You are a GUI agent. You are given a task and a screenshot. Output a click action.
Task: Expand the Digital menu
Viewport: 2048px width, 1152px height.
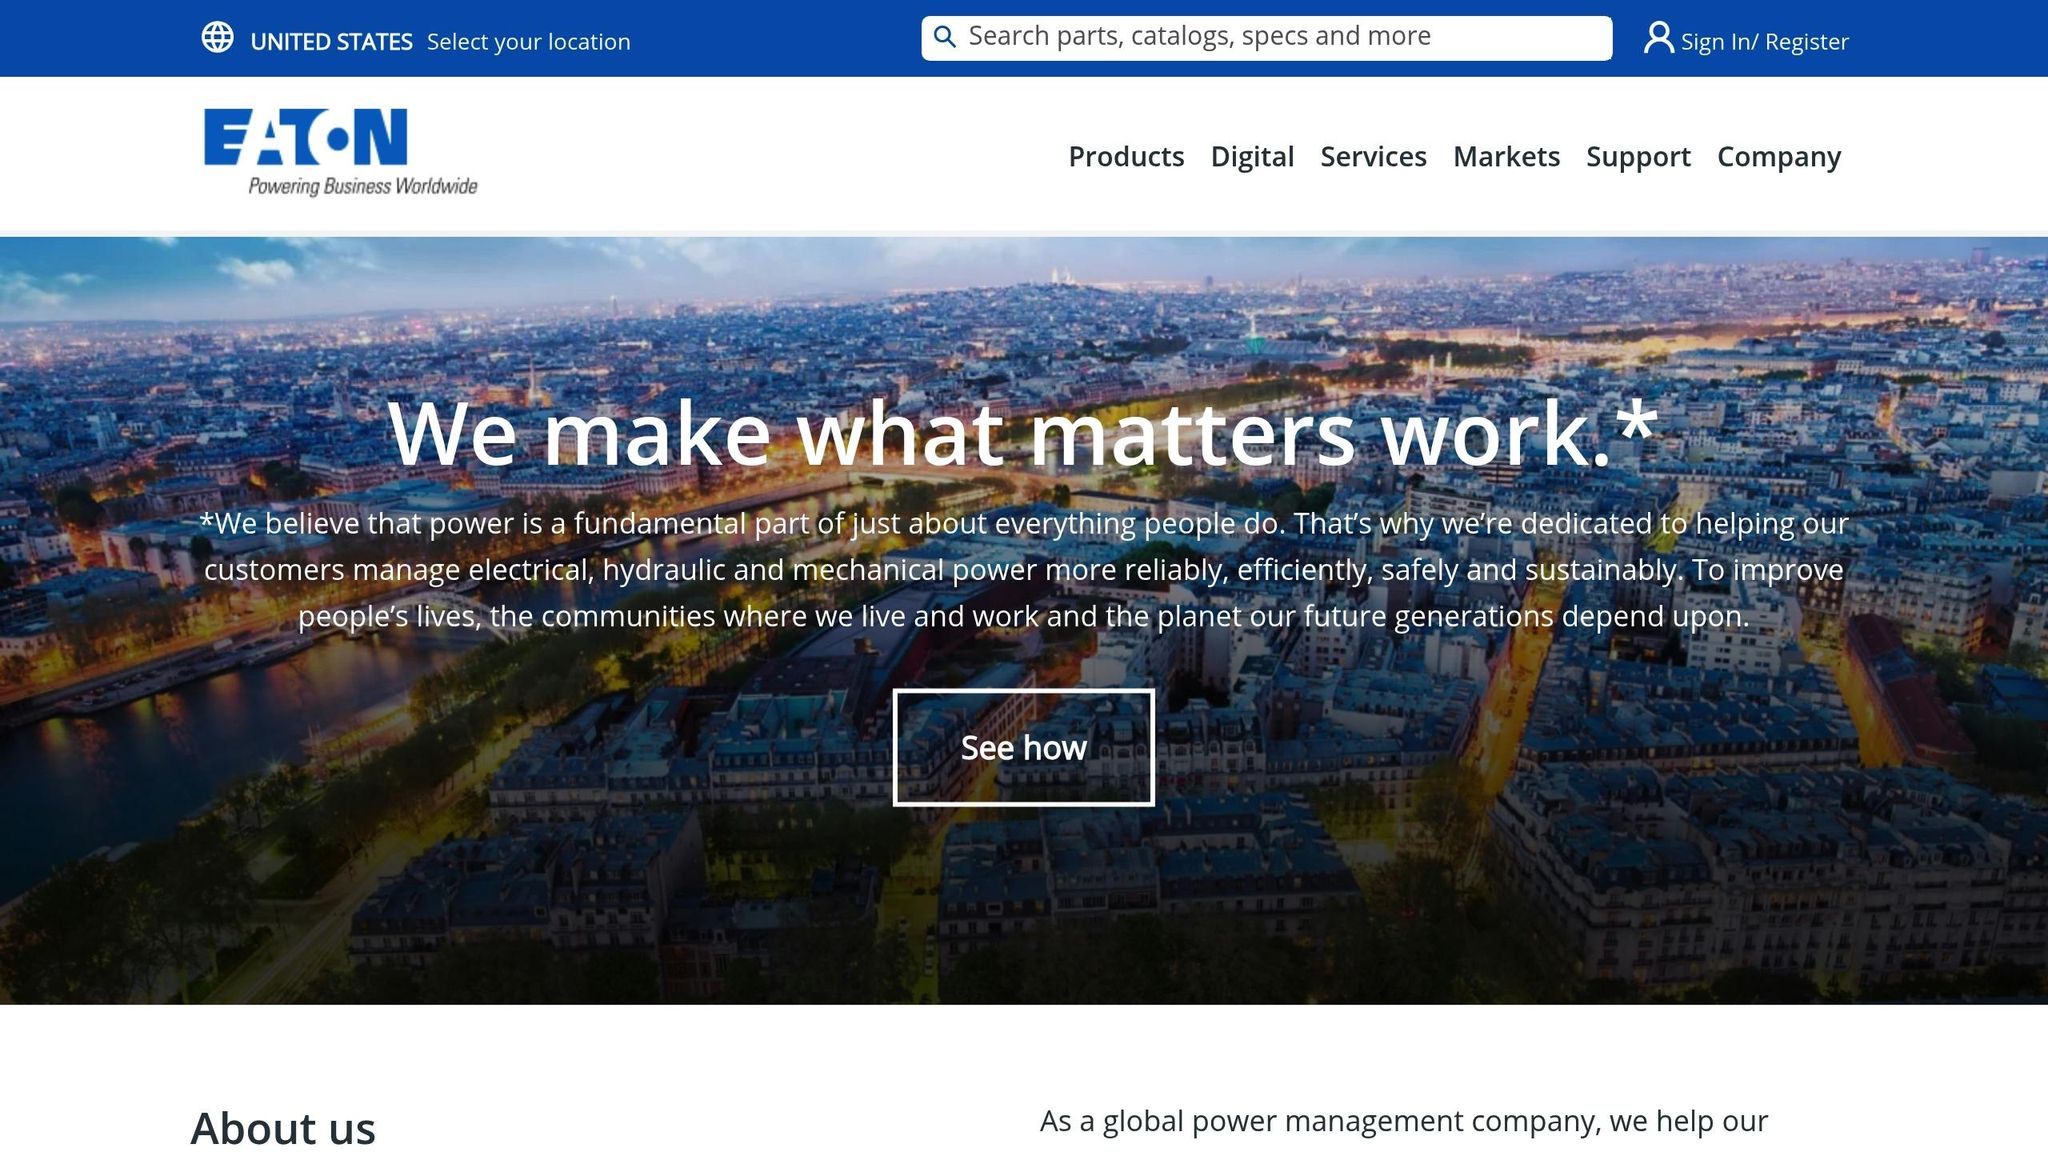coord(1252,157)
